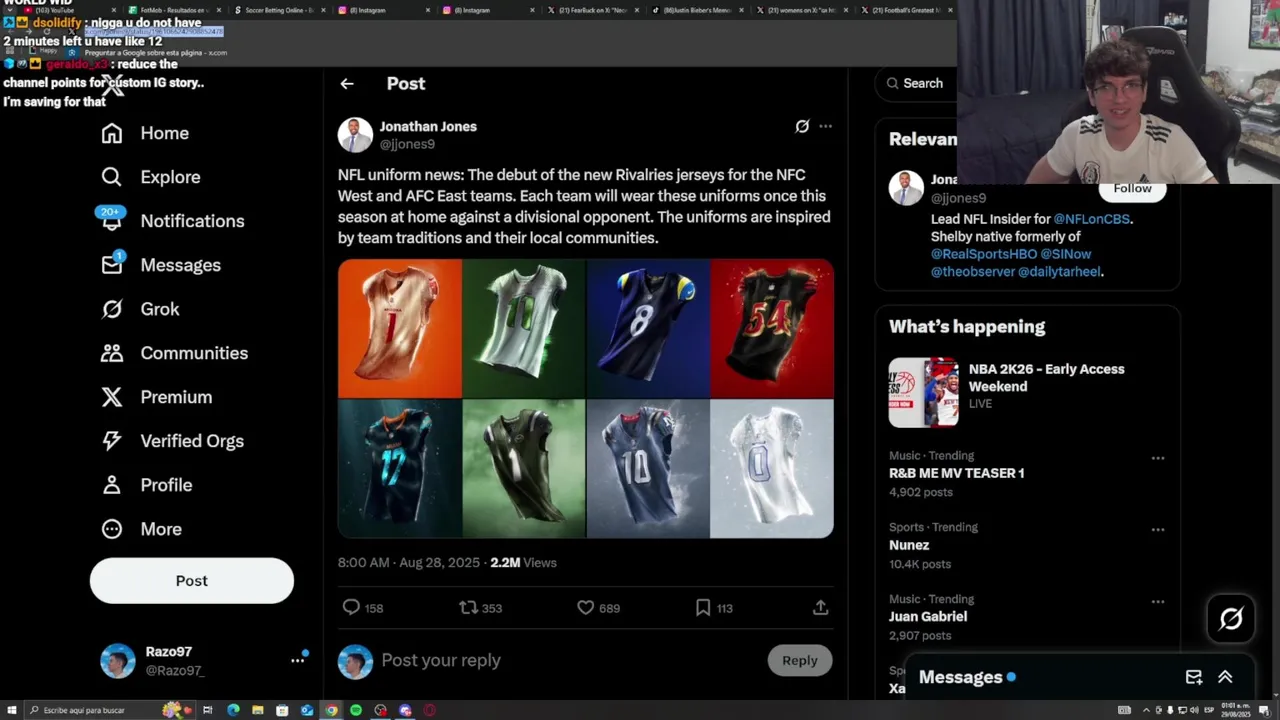Open Explore in the X sidebar
Screen dimensions: 1280x720
click(151, 177)
